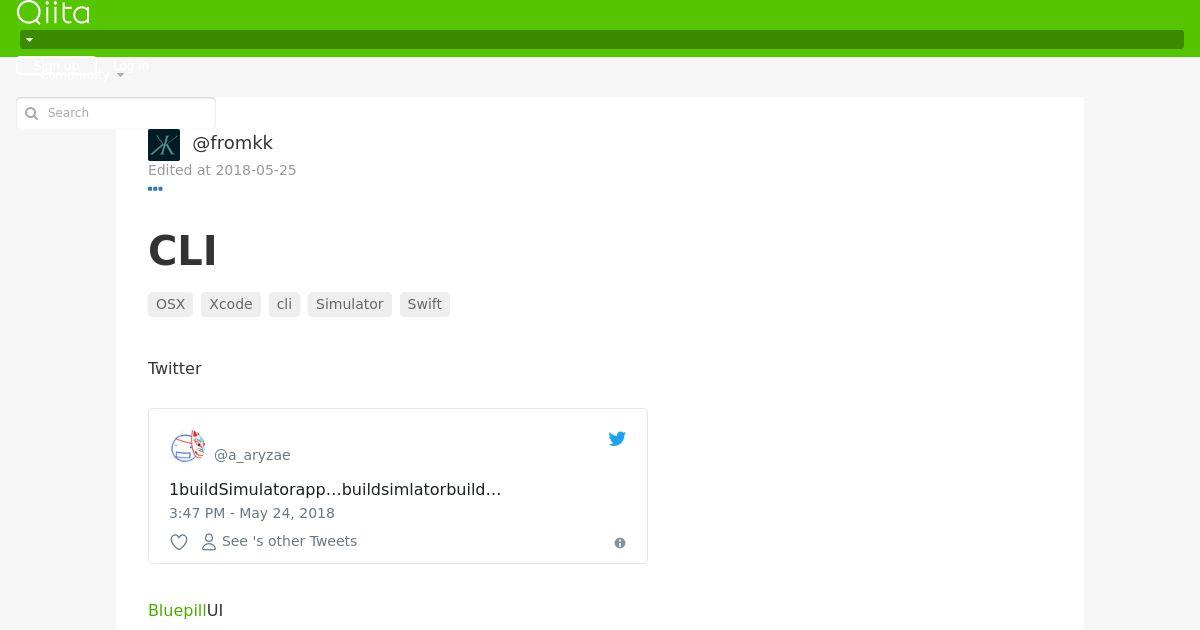Select the Swift tag
This screenshot has width=1200, height=630.
coord(425,304)
